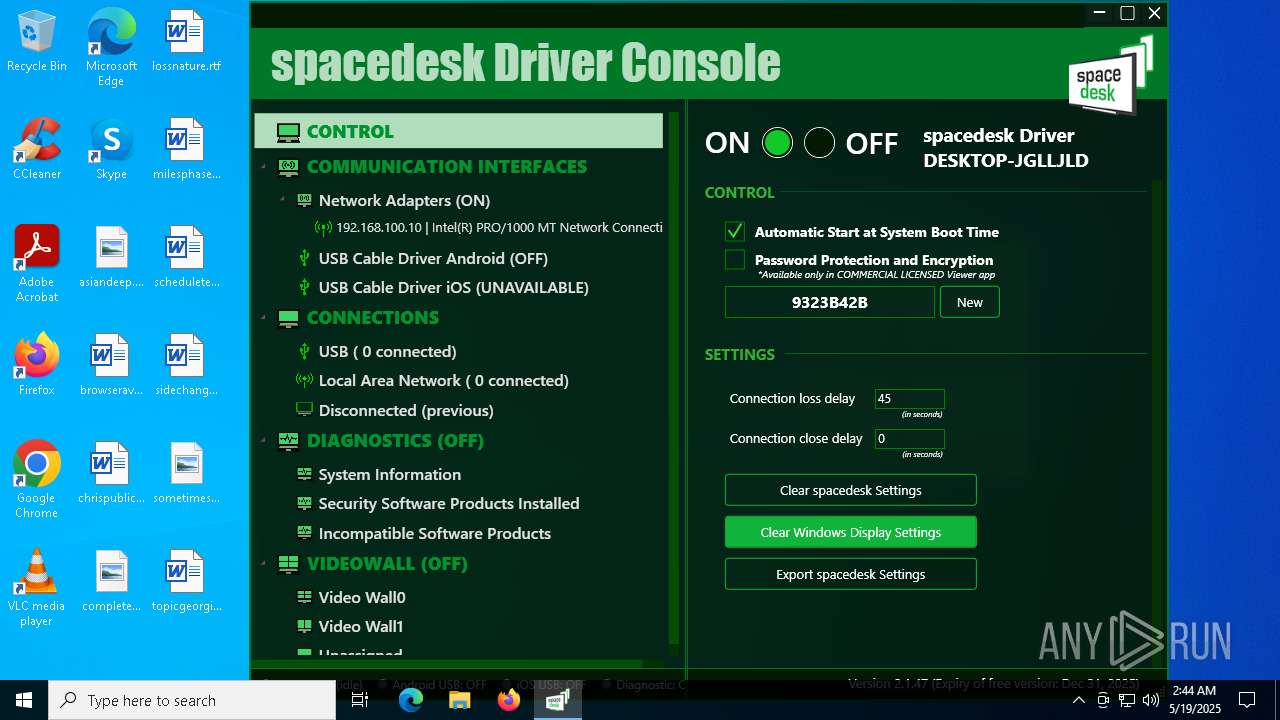The image size is (1280, 720).
Task: Collapse DIAGNOSTICS (OFF) tree arrow
Action: pos(265,441)
